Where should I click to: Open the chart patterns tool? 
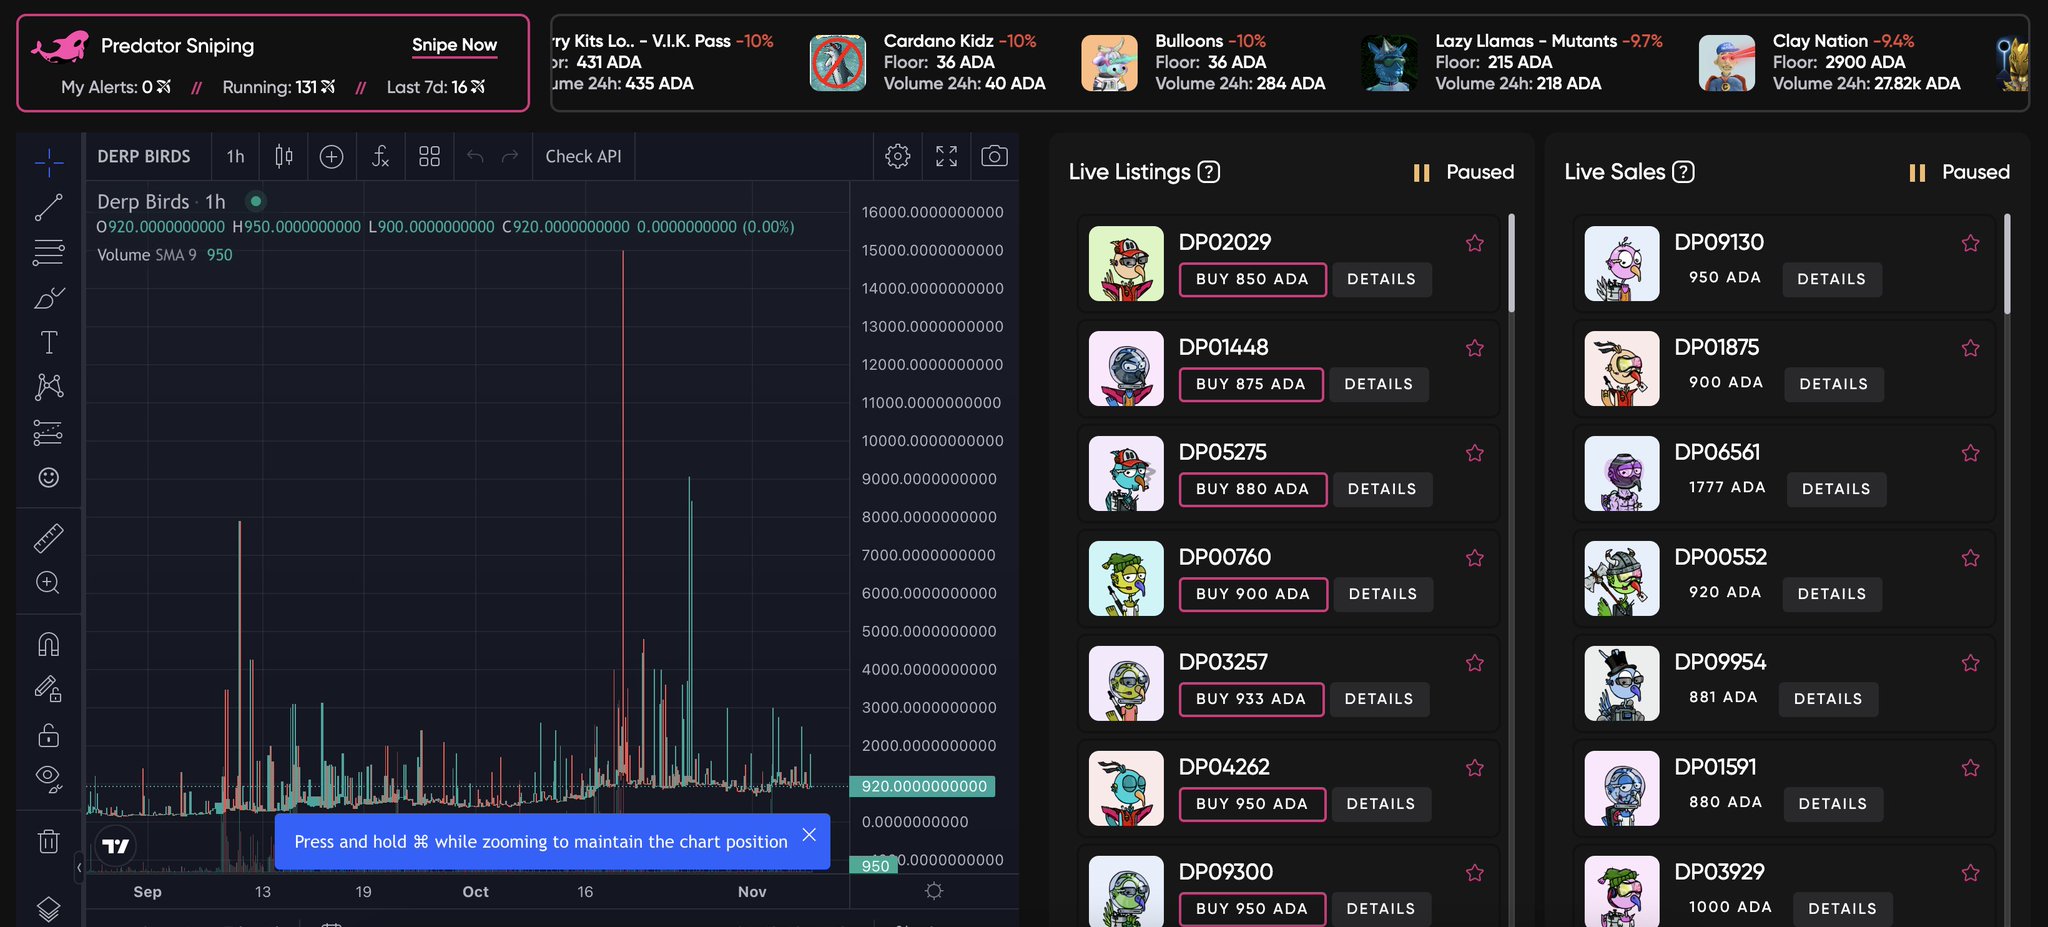(48, 387)
